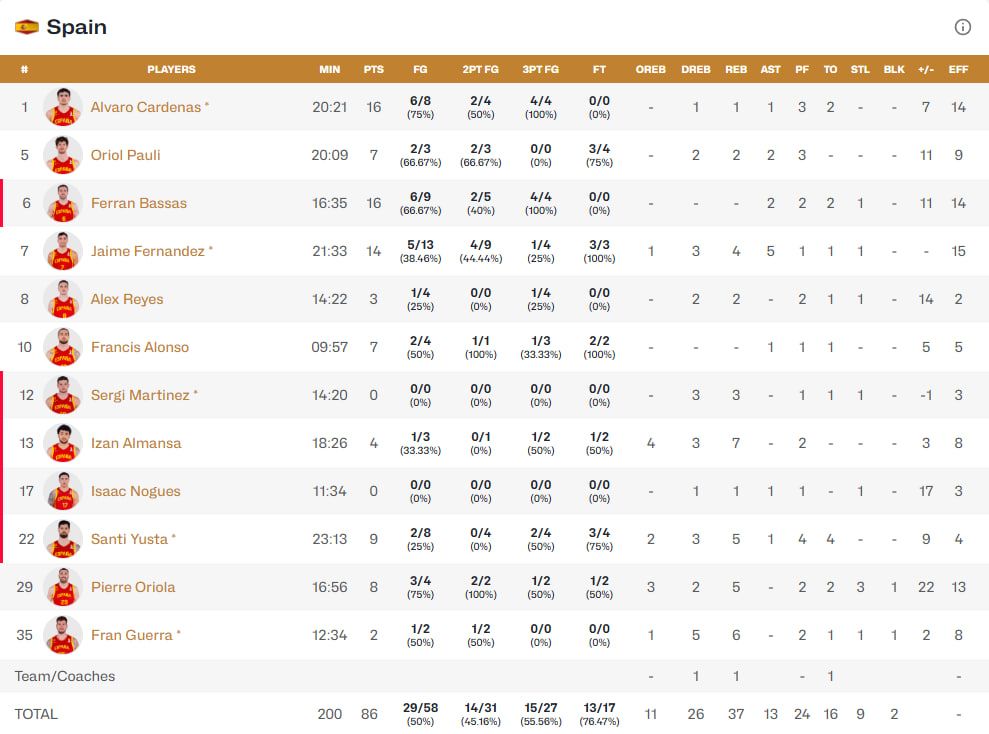The height and width of the screenshot is (734, 989).
Task: Click the PLAYERS column header
Action: click(171, 70)
